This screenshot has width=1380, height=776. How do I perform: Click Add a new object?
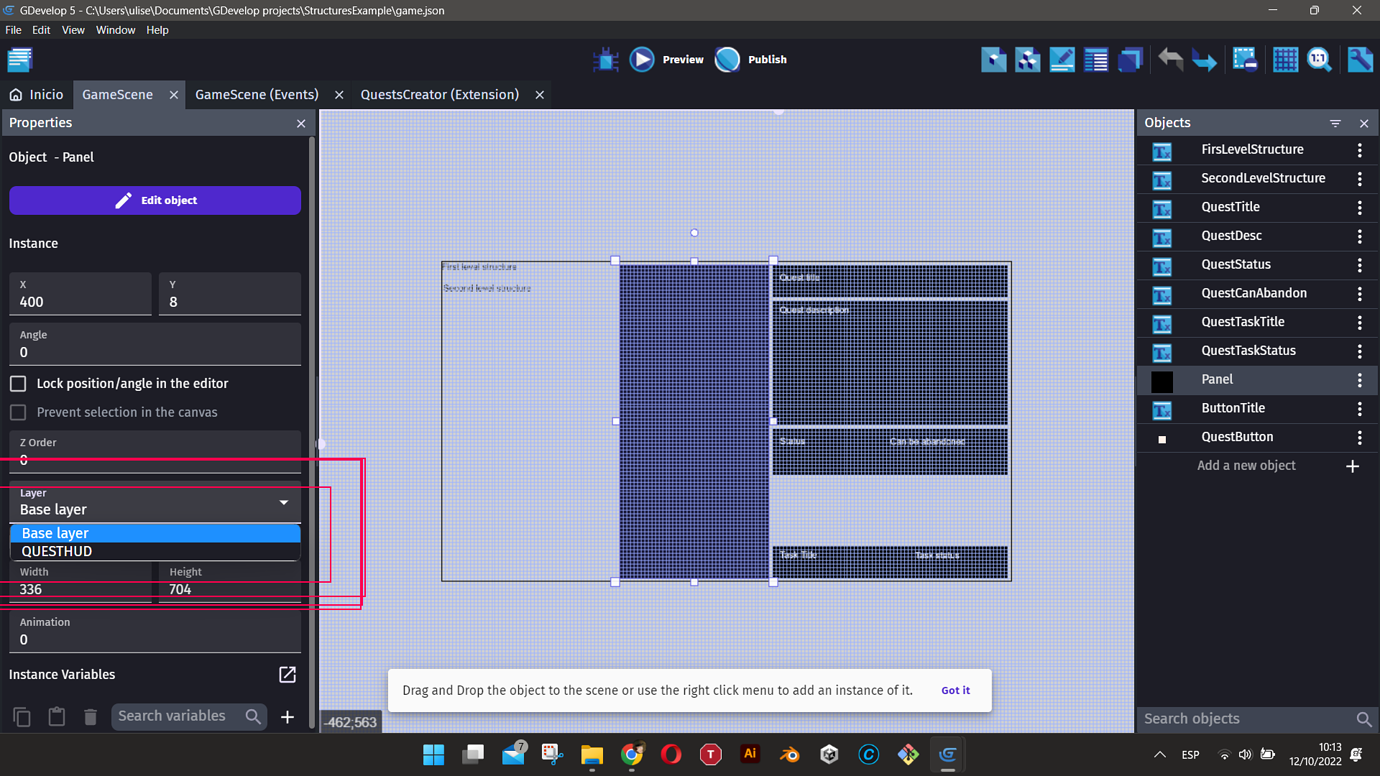click(1257, 466)
